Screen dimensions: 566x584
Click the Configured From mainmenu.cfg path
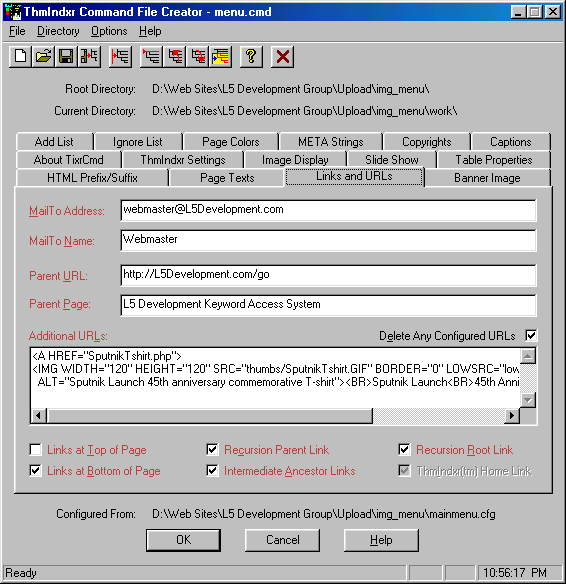pyautogui.click(x=324, y=514)
